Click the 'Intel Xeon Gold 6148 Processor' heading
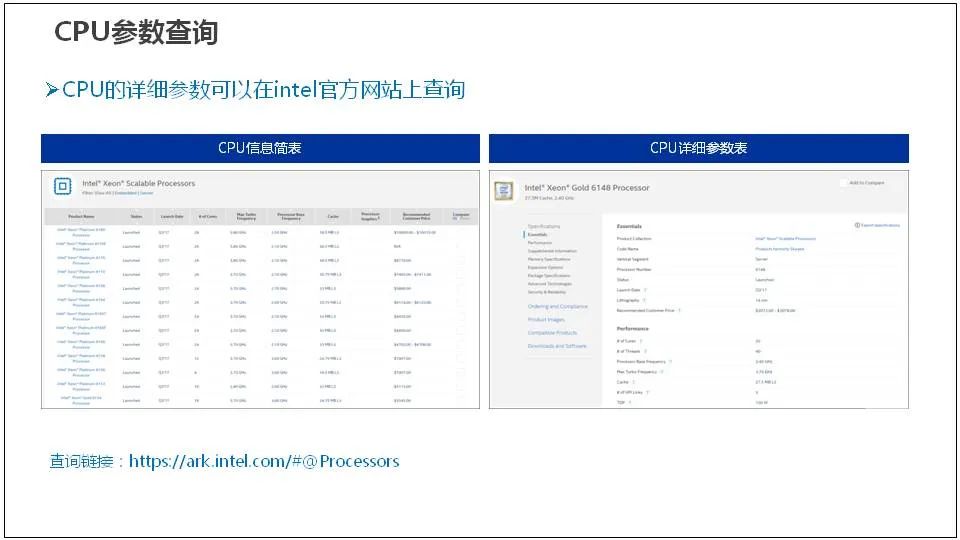Screen dimensions: 960x540 tap(587, 187)
